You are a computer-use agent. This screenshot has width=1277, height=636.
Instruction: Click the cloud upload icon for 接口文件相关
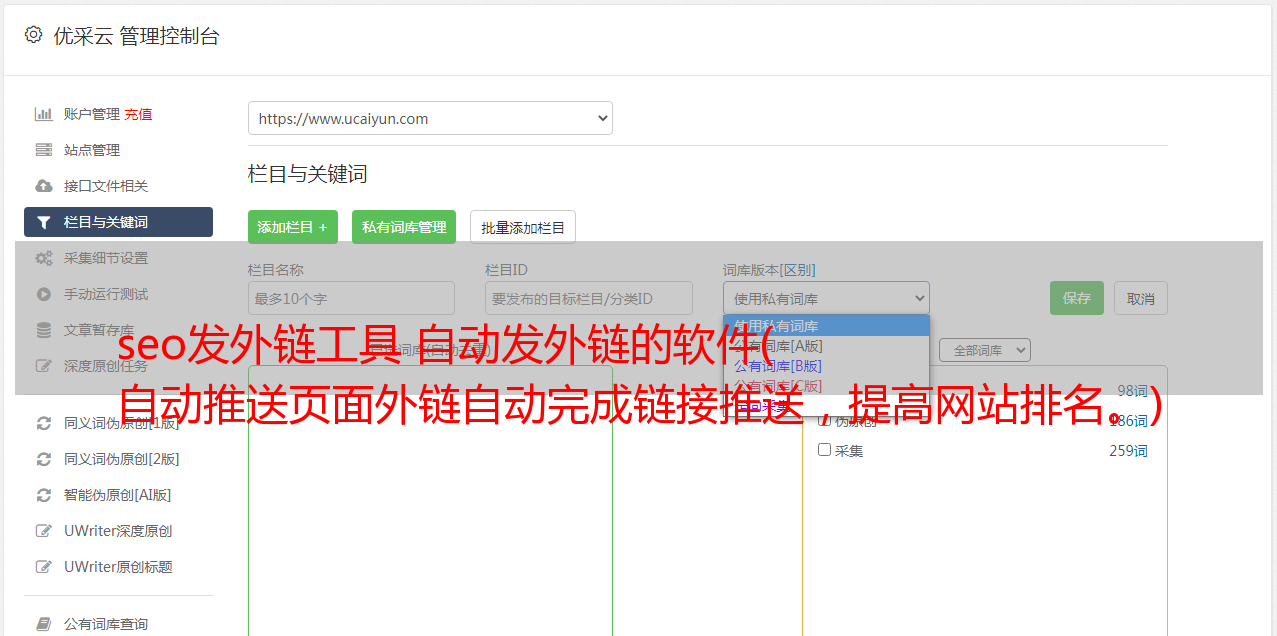pos(43,186)
